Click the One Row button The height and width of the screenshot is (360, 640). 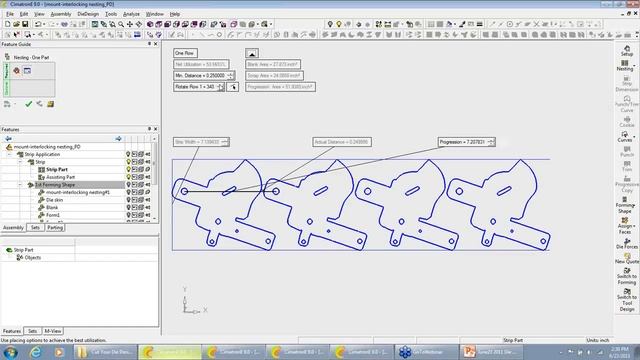[x=185, y=53]
